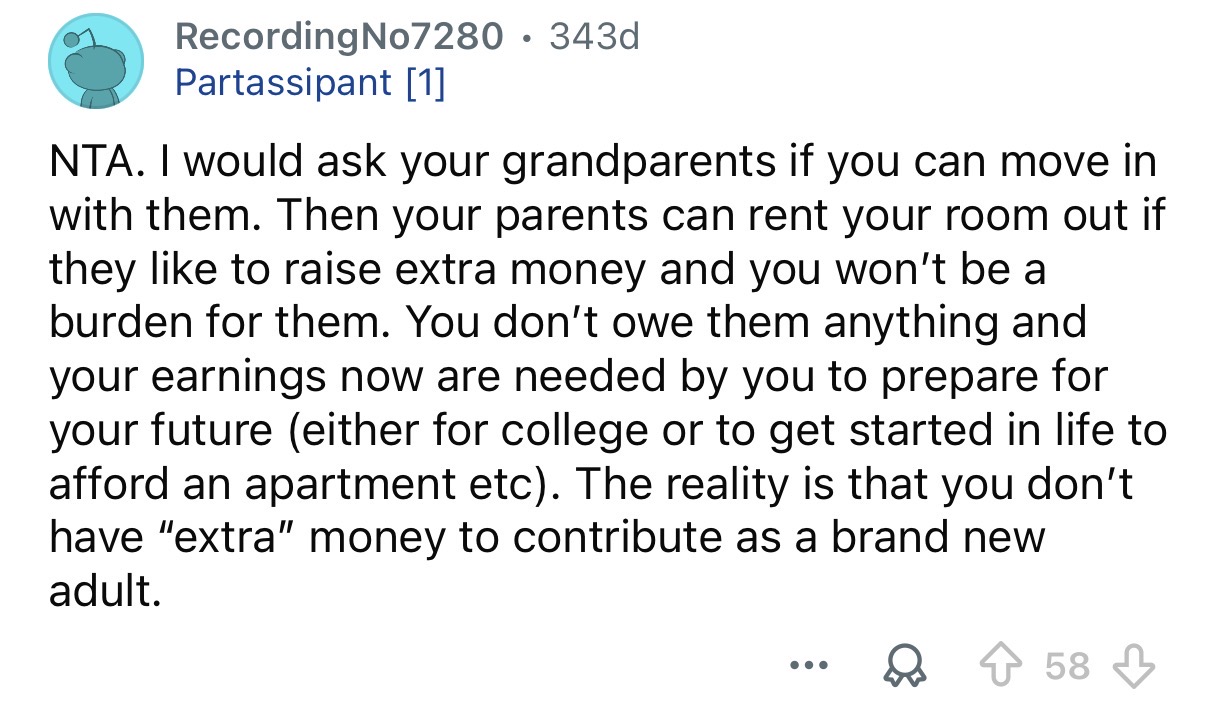Downvote the comment by RecordingNo7280
This screenshot has height=708, width=1206.
click(x=1137, y=665)
